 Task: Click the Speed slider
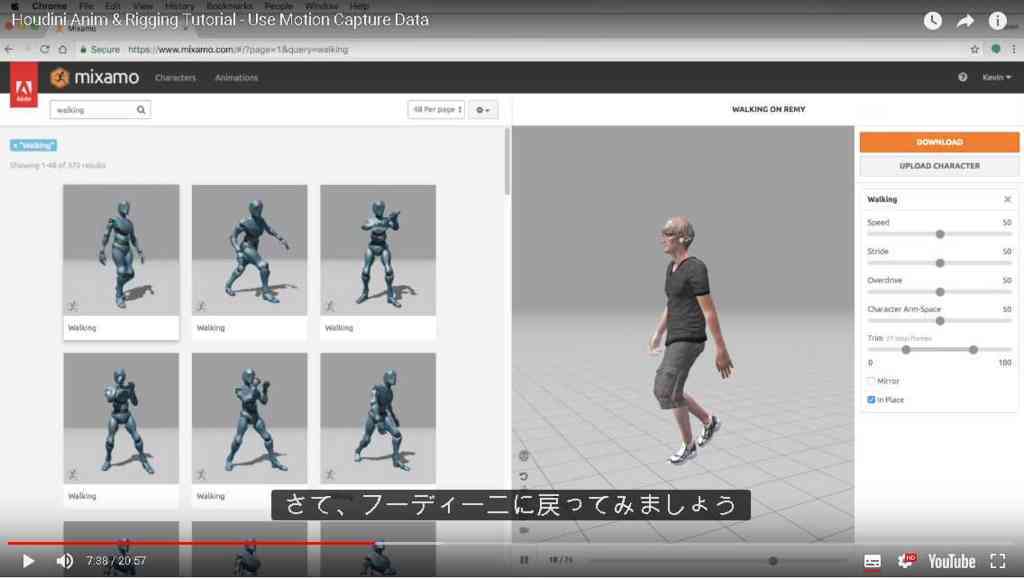(939, 234)
